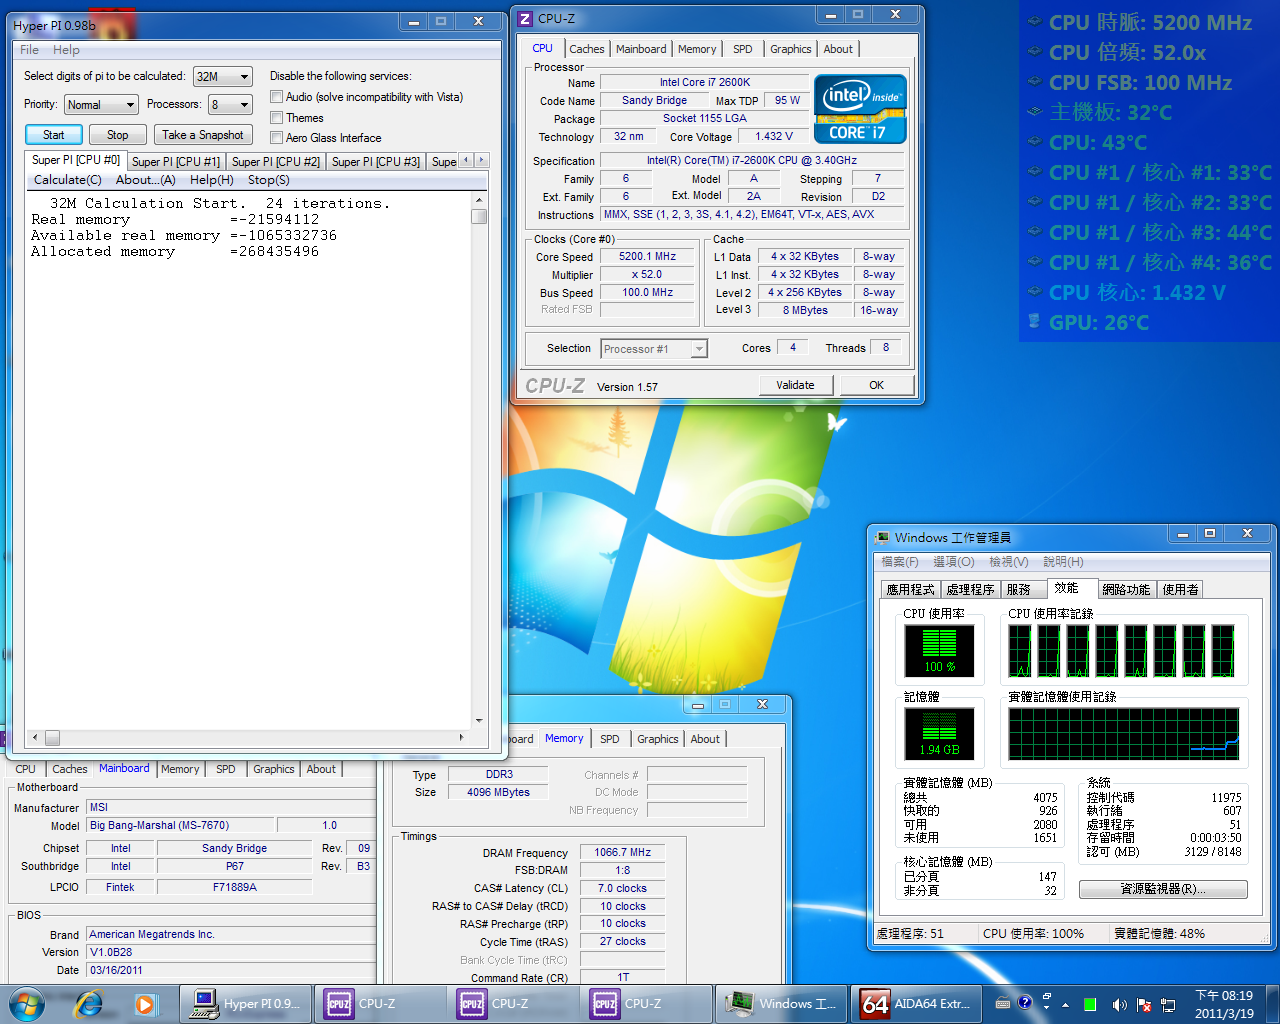The width and height of the screenshot is (1280, 1024).
Task: Open the Priority Normal dropdown
Action: (101, 104)
